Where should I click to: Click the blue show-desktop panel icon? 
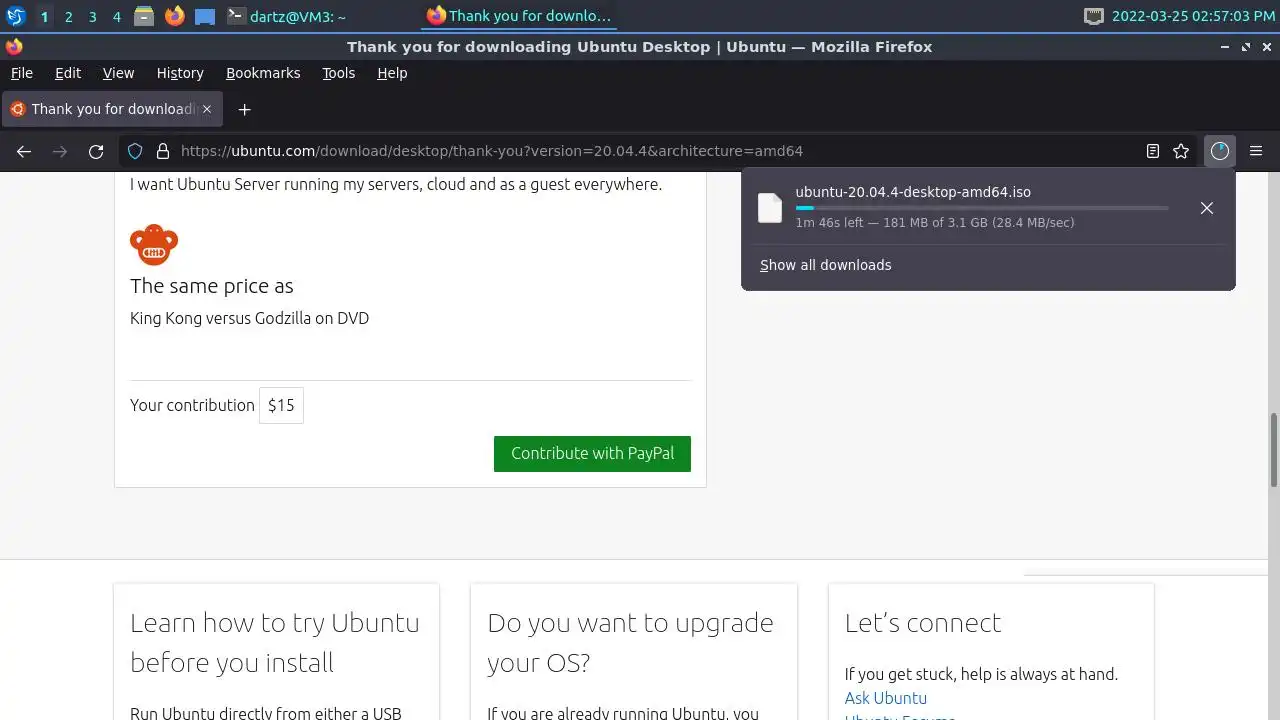205,16
